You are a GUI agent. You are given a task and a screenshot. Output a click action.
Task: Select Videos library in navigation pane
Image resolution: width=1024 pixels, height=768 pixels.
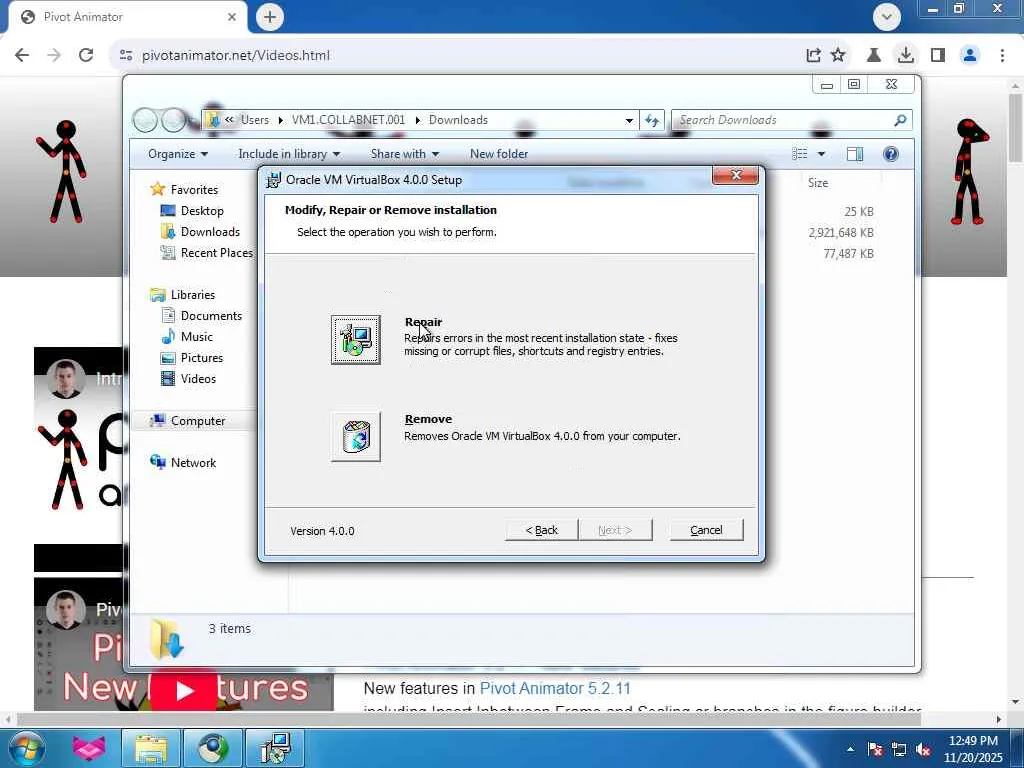198,379
